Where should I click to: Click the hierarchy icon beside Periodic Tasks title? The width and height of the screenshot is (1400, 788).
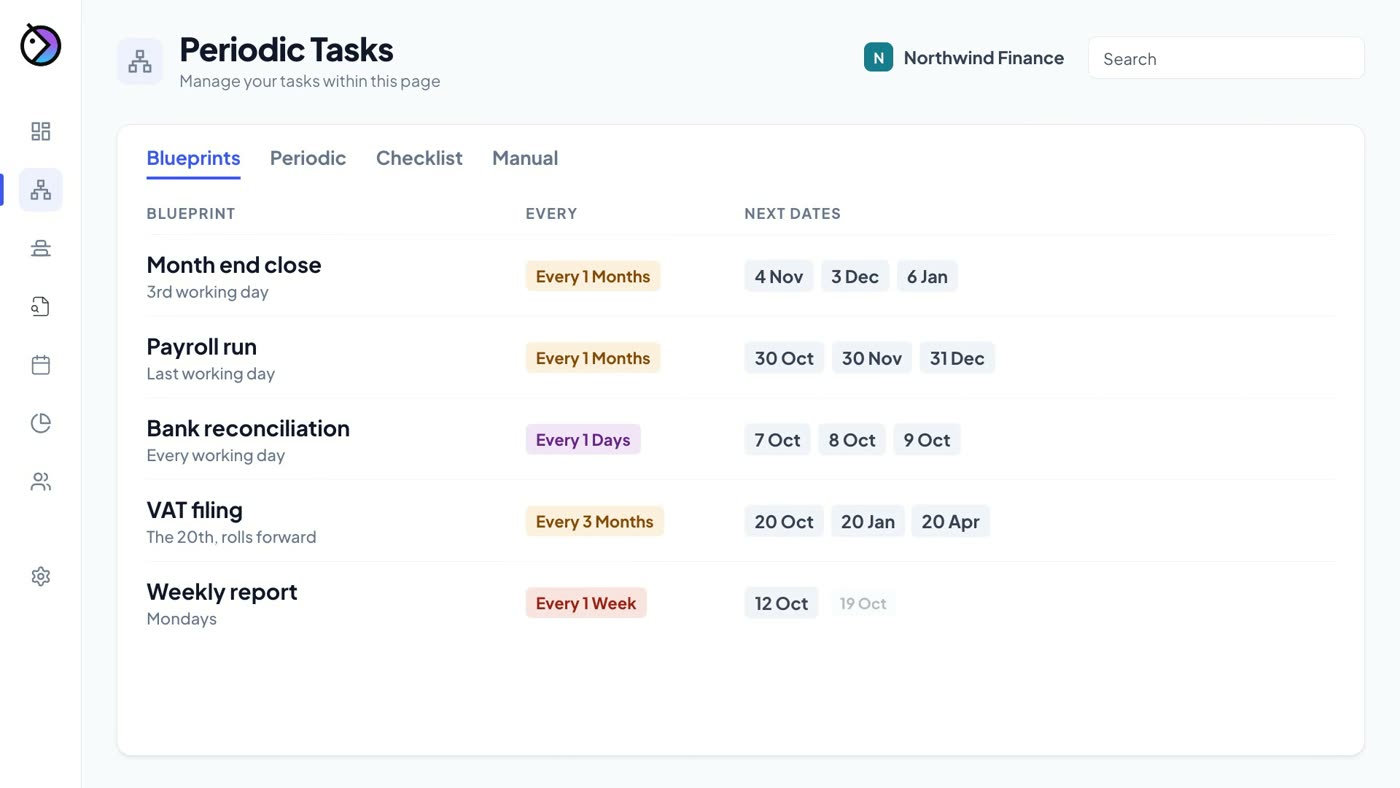pyautogui.click(x=140, y=62)
